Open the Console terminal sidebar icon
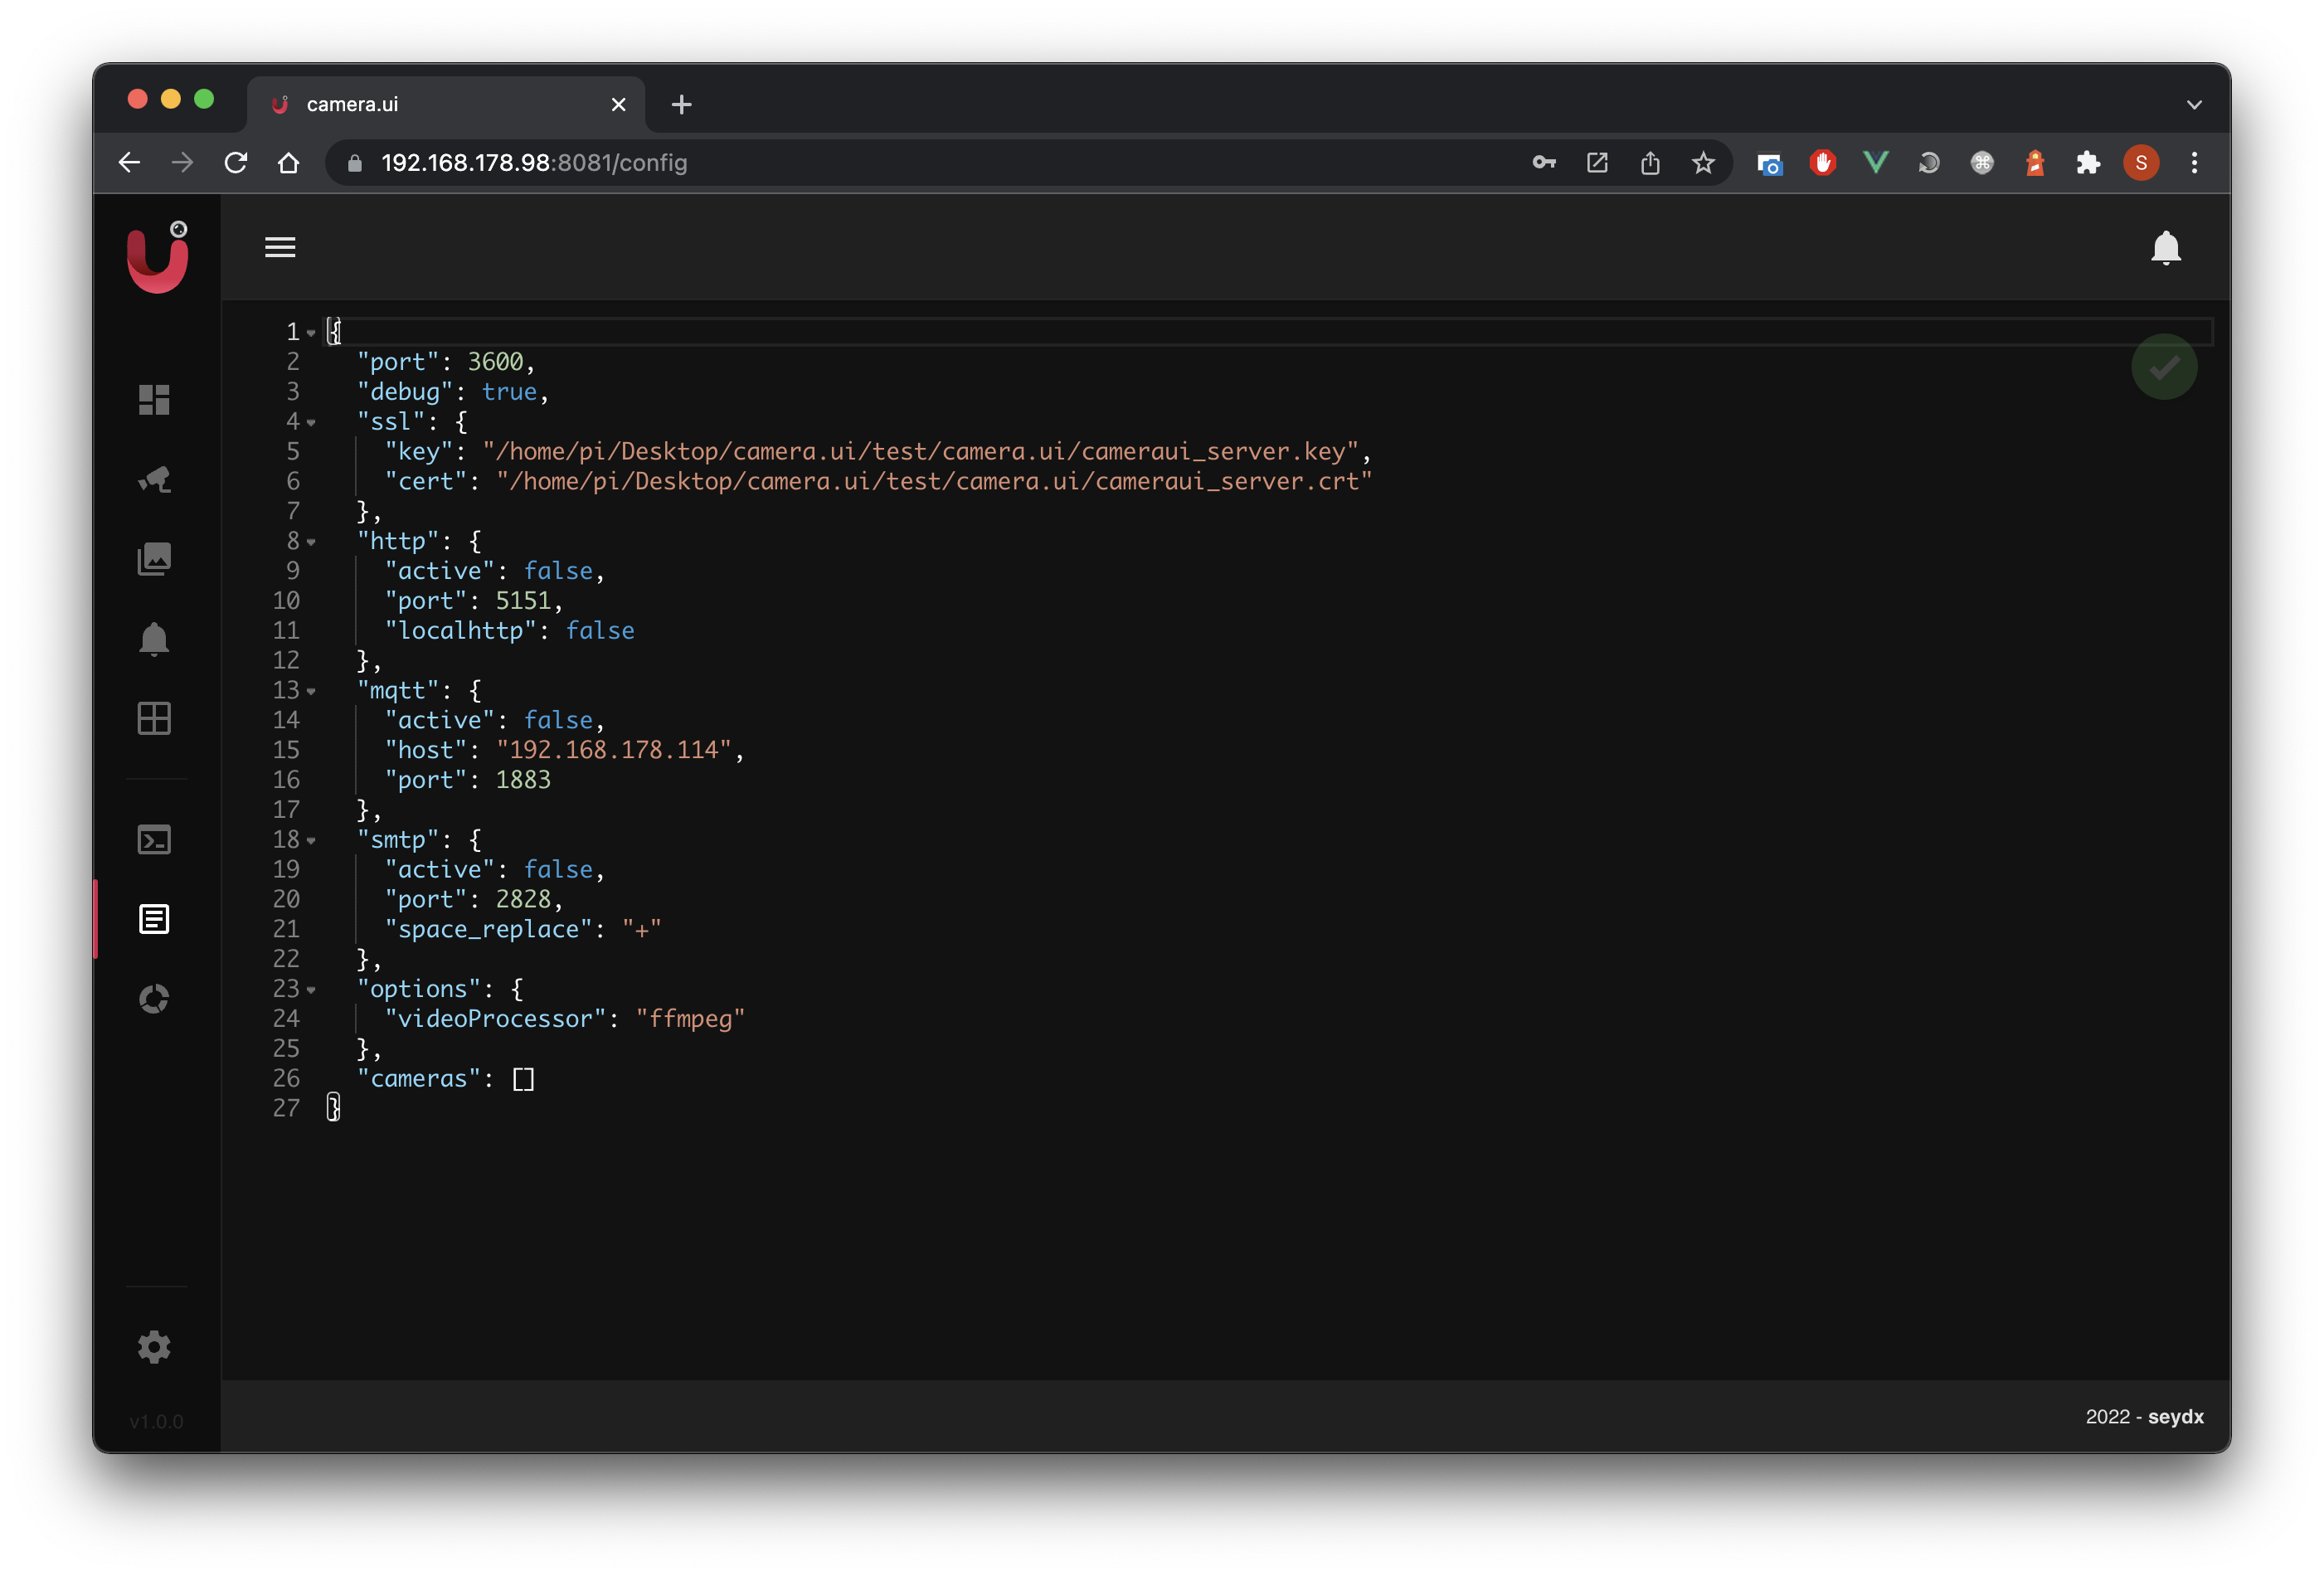Screen dimensions: 2324x1576 click(154, 840)
